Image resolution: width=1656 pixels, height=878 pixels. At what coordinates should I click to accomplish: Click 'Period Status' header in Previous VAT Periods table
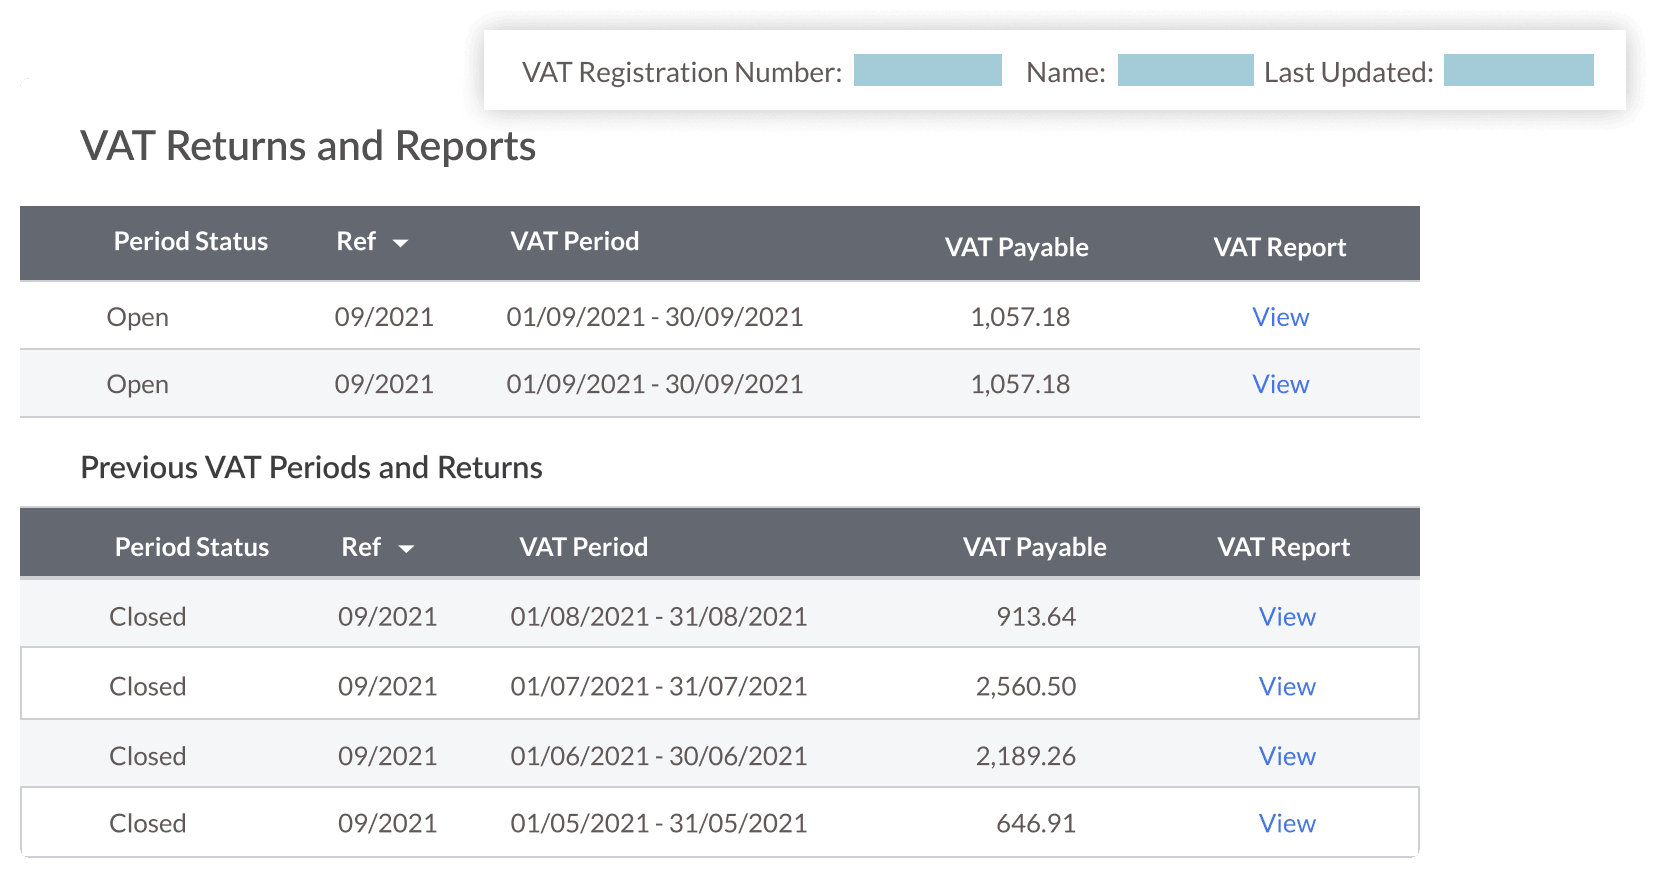tap(192, 548)
